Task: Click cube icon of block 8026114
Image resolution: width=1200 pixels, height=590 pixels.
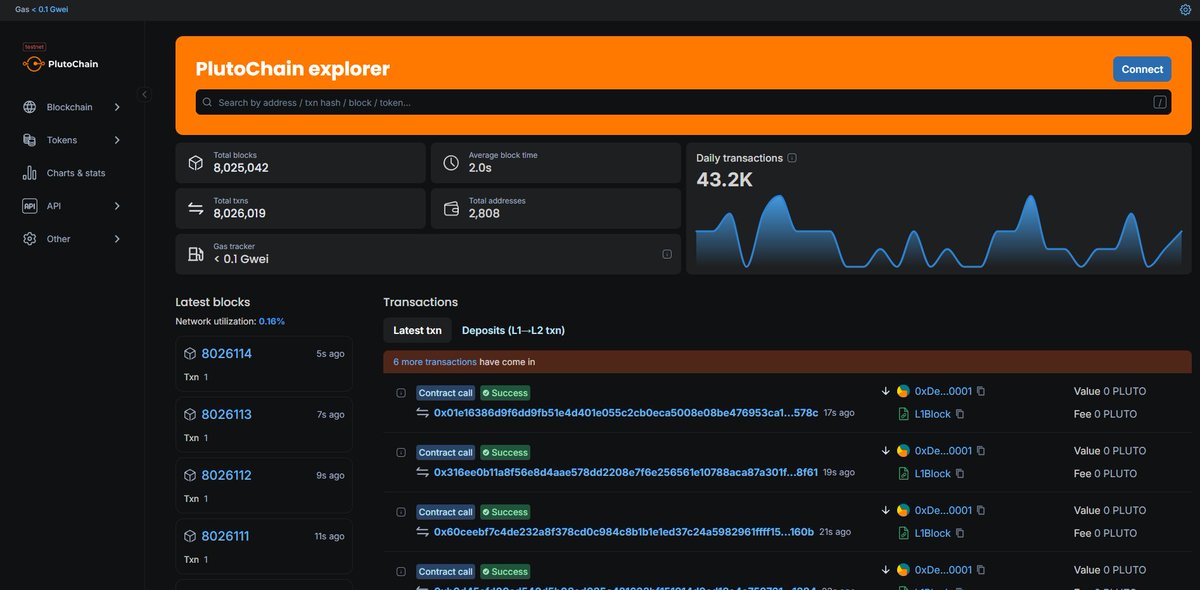Action: point(190,354)
